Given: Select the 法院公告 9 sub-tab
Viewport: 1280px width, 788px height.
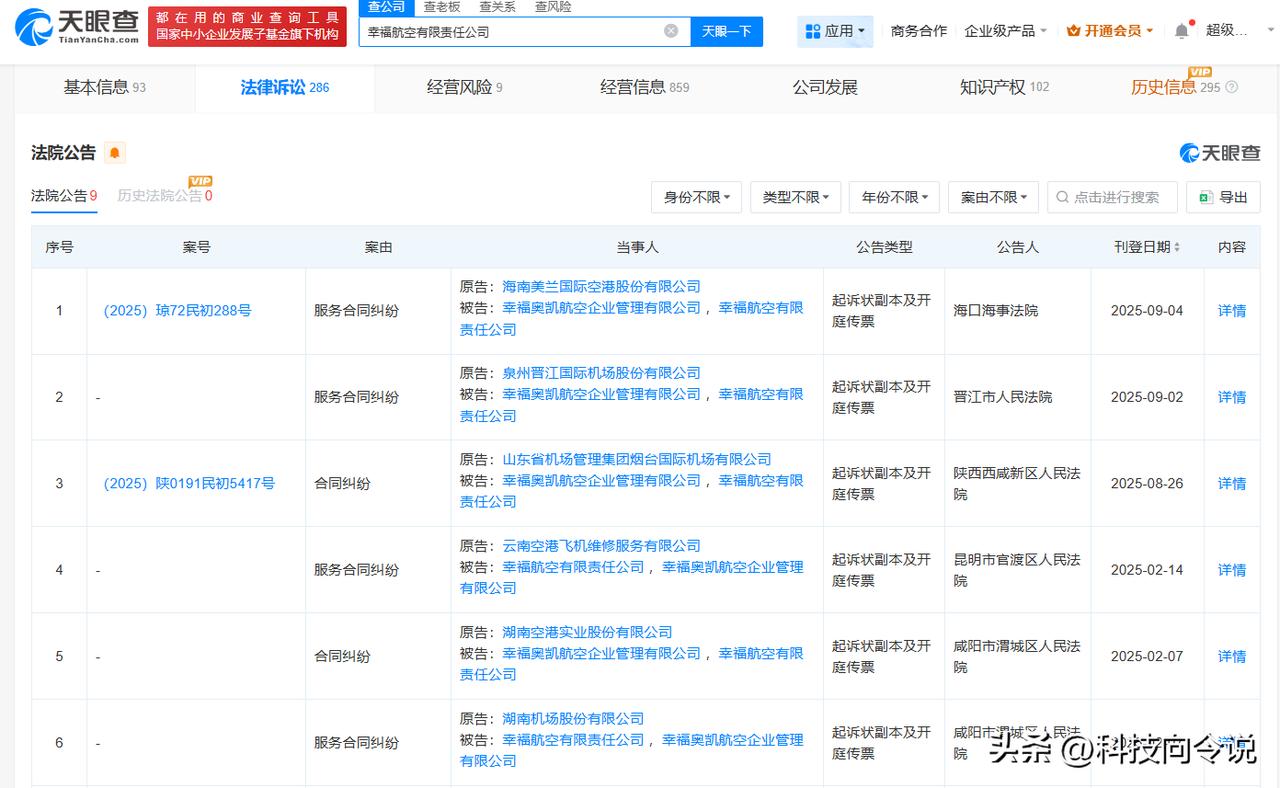Looking at the screenshot, I should pos(64,196).
